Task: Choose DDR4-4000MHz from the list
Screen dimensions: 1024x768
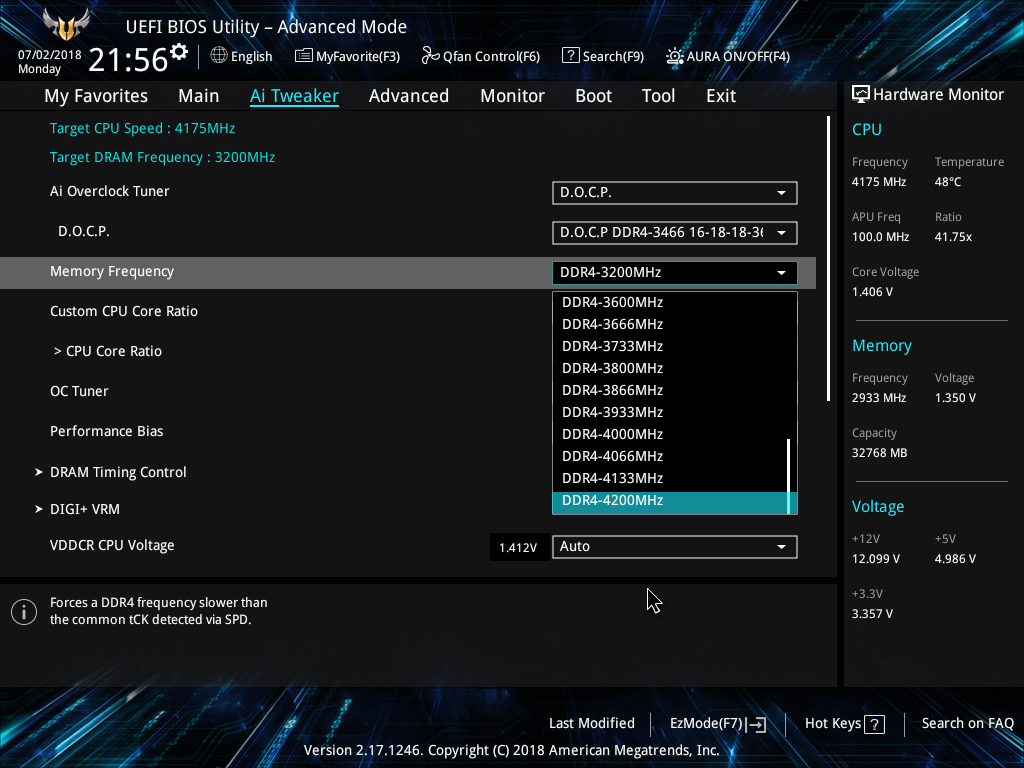Action: click(671, 434)
